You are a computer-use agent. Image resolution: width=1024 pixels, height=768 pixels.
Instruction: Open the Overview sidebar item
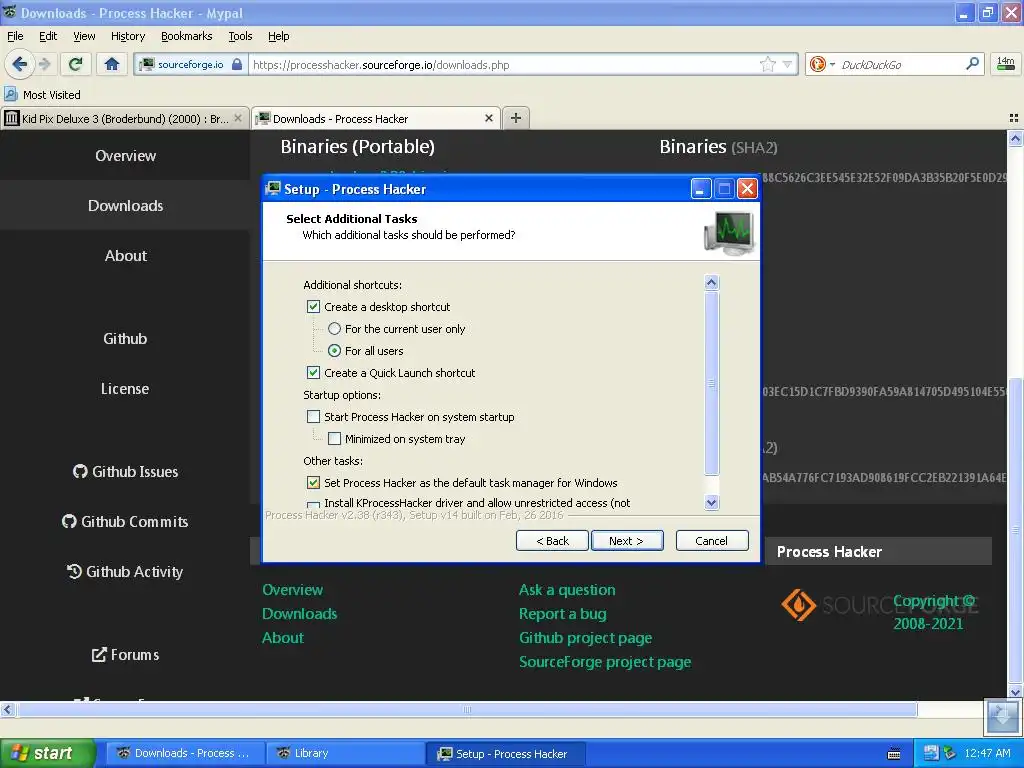(x=125, y=155)
